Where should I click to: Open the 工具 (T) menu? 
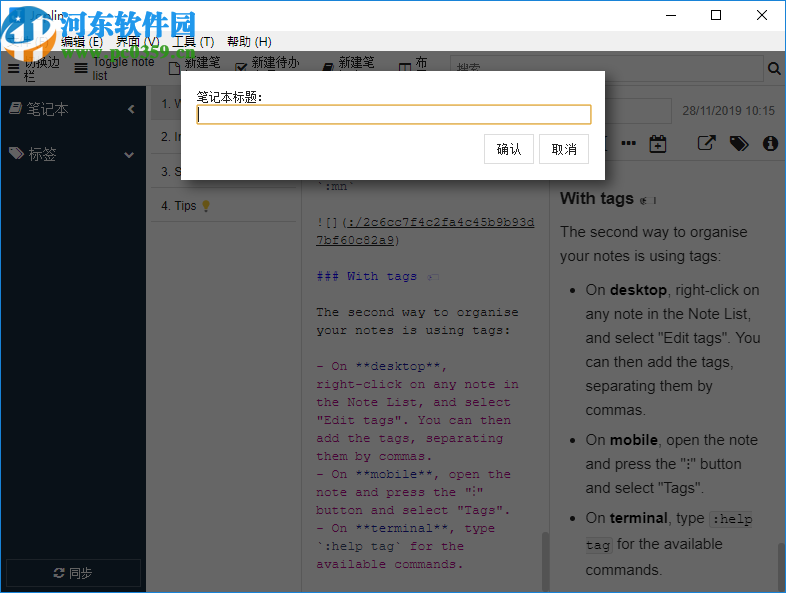coord(193,42)
